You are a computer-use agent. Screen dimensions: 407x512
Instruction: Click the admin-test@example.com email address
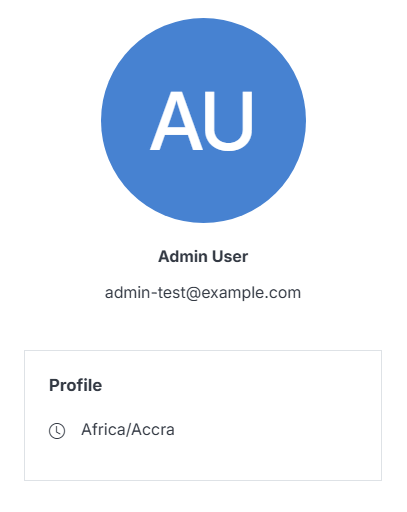(203, 293)
